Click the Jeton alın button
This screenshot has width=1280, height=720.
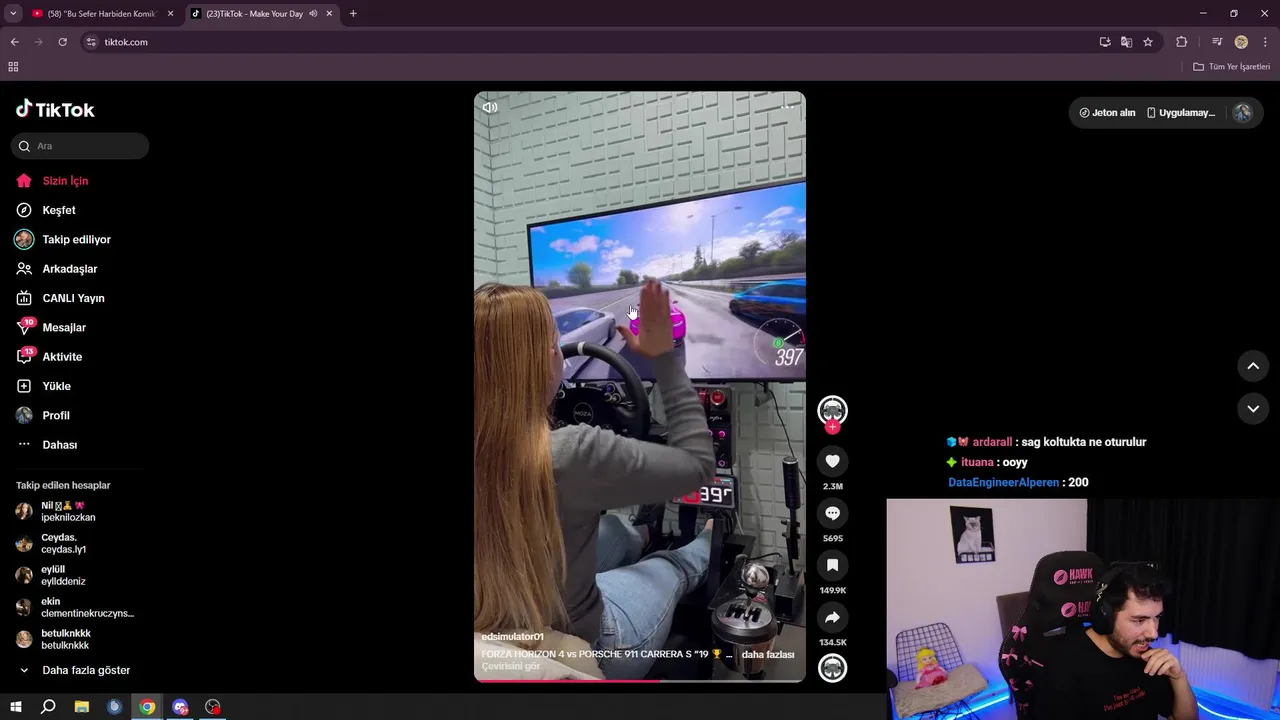1108,113
